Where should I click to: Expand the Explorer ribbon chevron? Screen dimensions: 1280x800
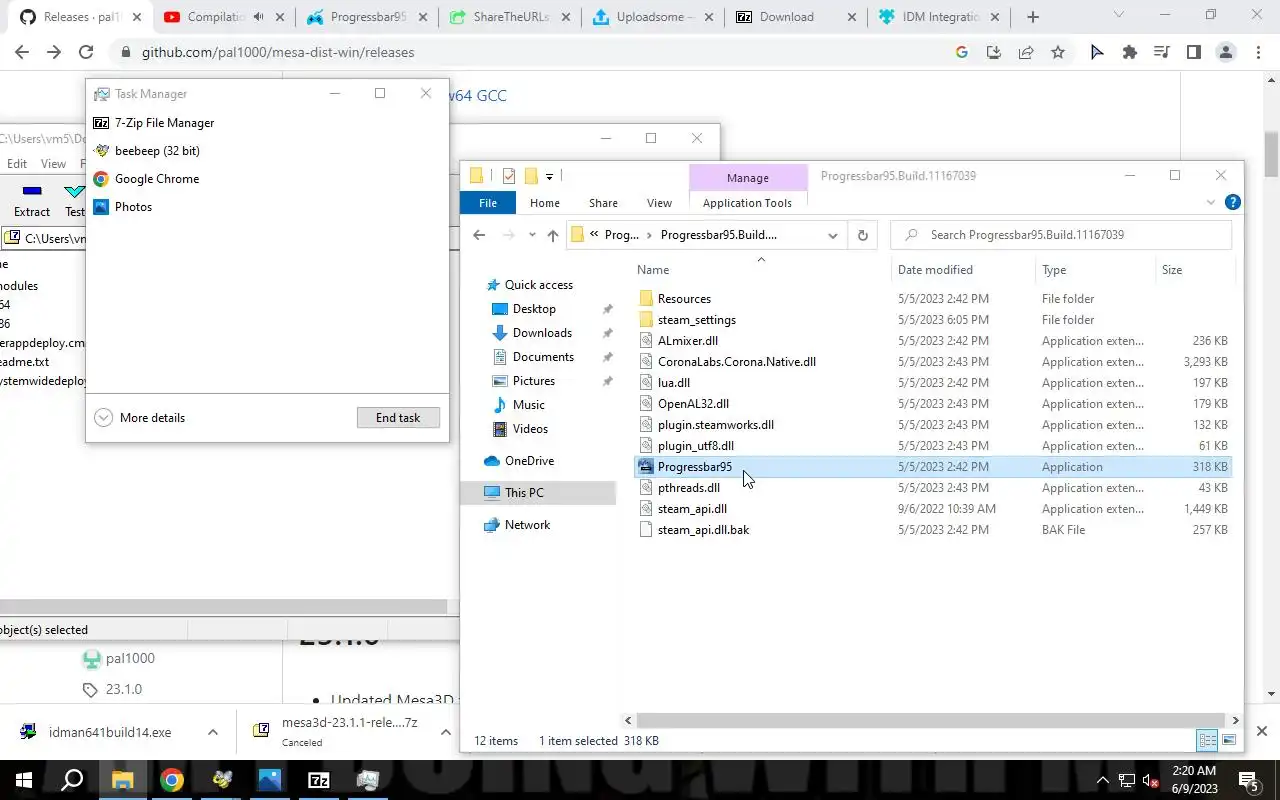1209,202
